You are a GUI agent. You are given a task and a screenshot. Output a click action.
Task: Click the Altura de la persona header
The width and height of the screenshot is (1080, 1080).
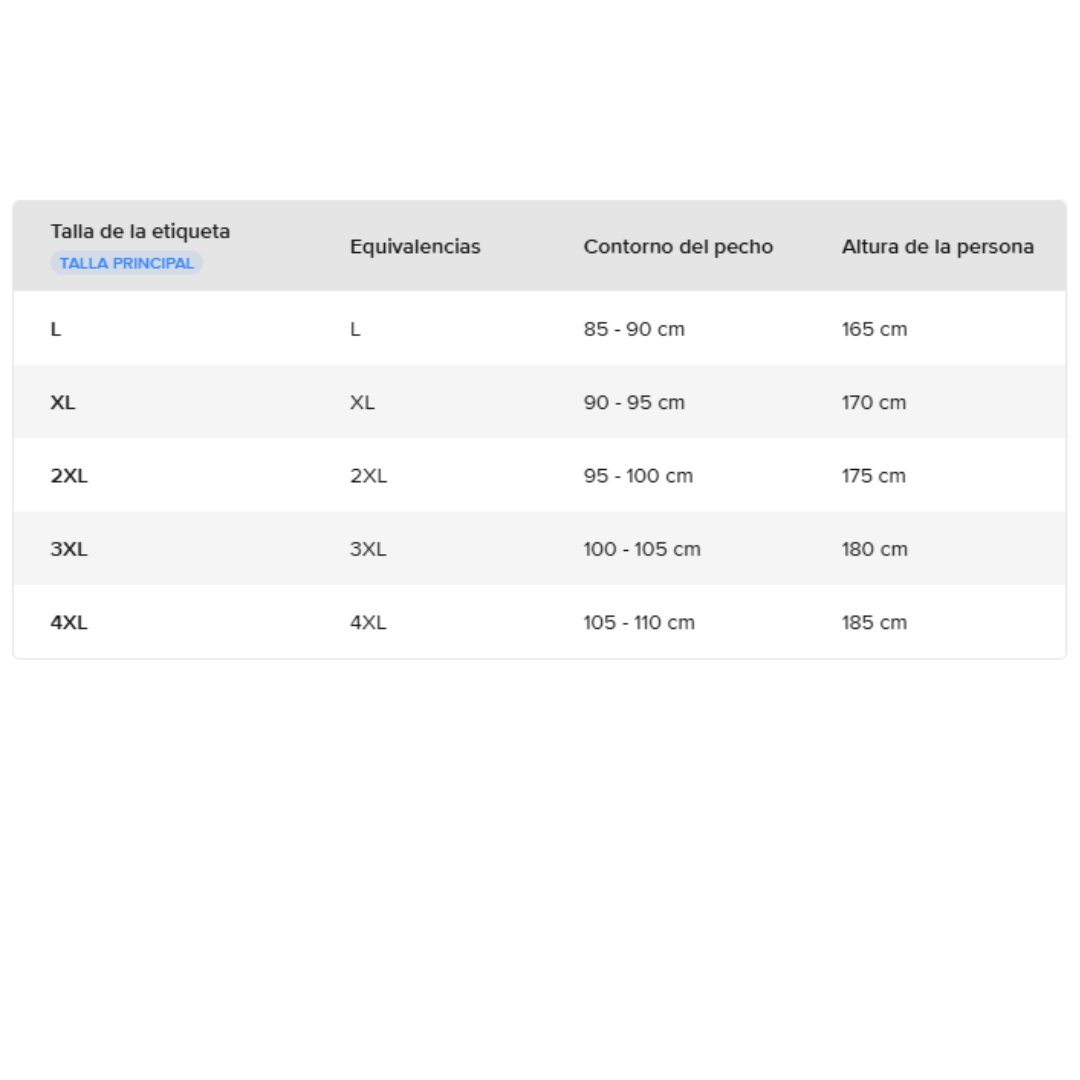[937, 246]
